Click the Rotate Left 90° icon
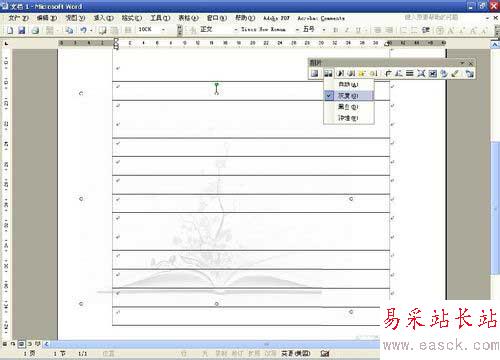Screen dimensions: 500x360 pos(399,74)
